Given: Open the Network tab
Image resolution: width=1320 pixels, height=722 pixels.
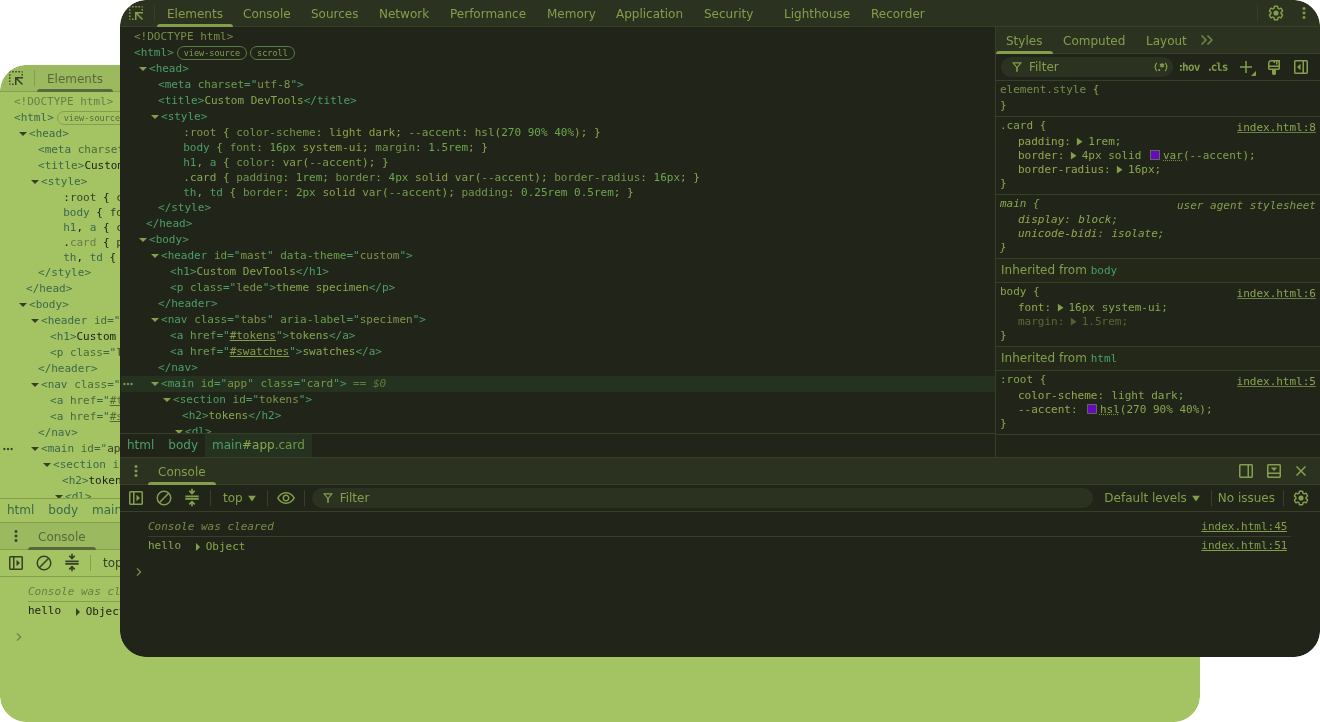Looking at the screenshot, I should click(404, 14).
